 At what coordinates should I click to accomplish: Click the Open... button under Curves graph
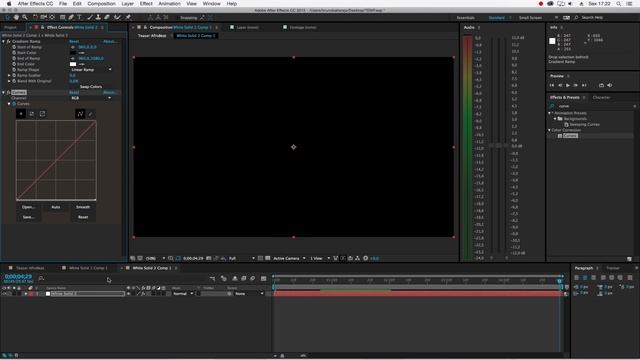tap(28, 207)
